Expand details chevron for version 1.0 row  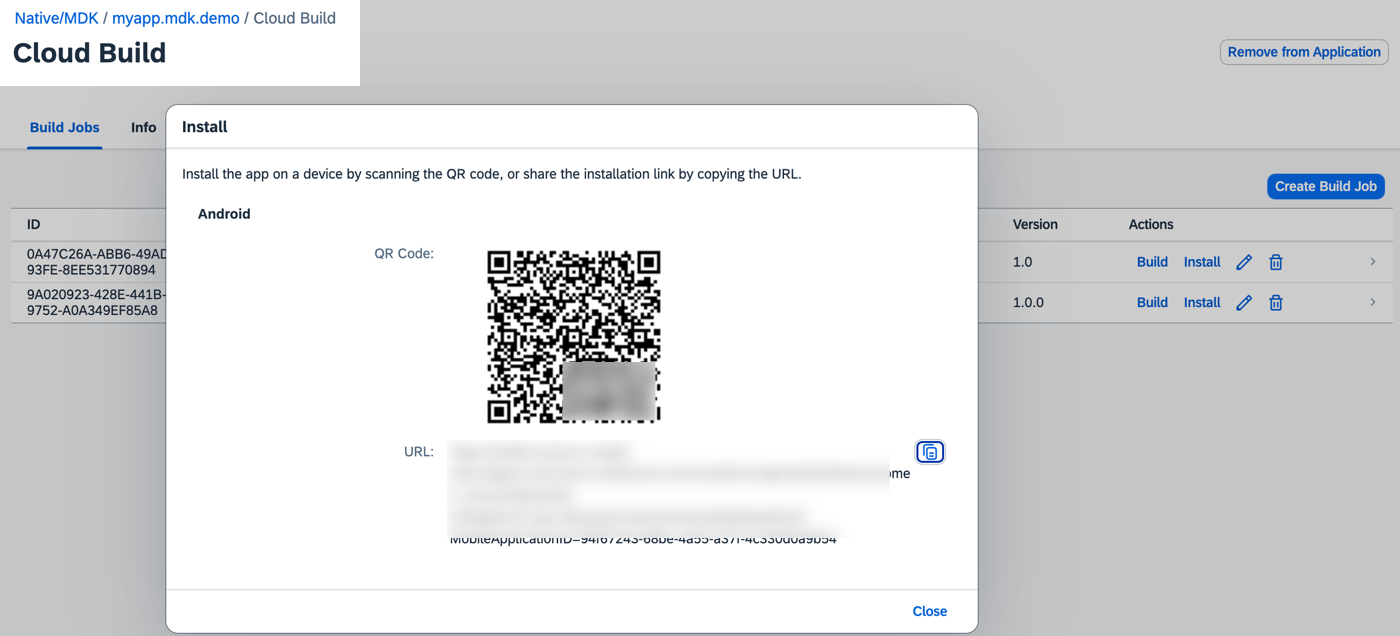(1373, 262)
